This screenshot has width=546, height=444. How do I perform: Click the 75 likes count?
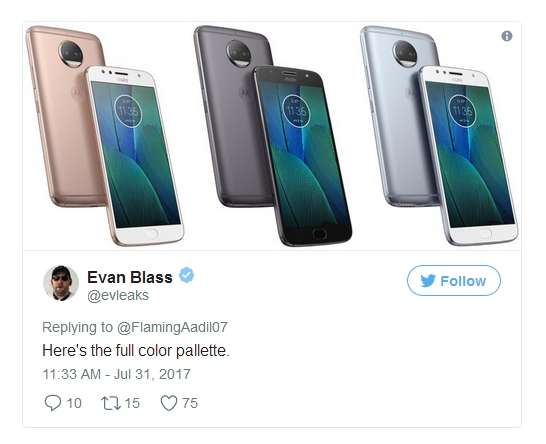point(190,403)
